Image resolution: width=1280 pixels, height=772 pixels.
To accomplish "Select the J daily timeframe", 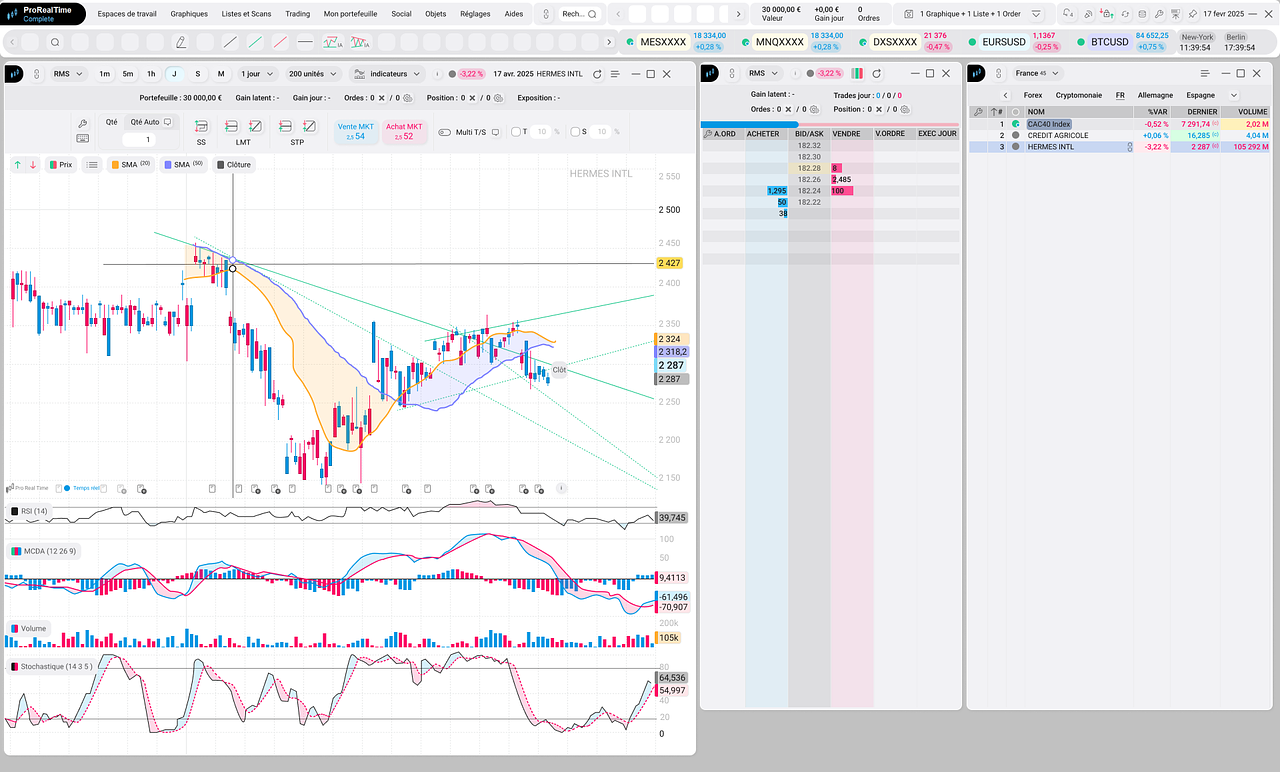I will coord(174,74).
